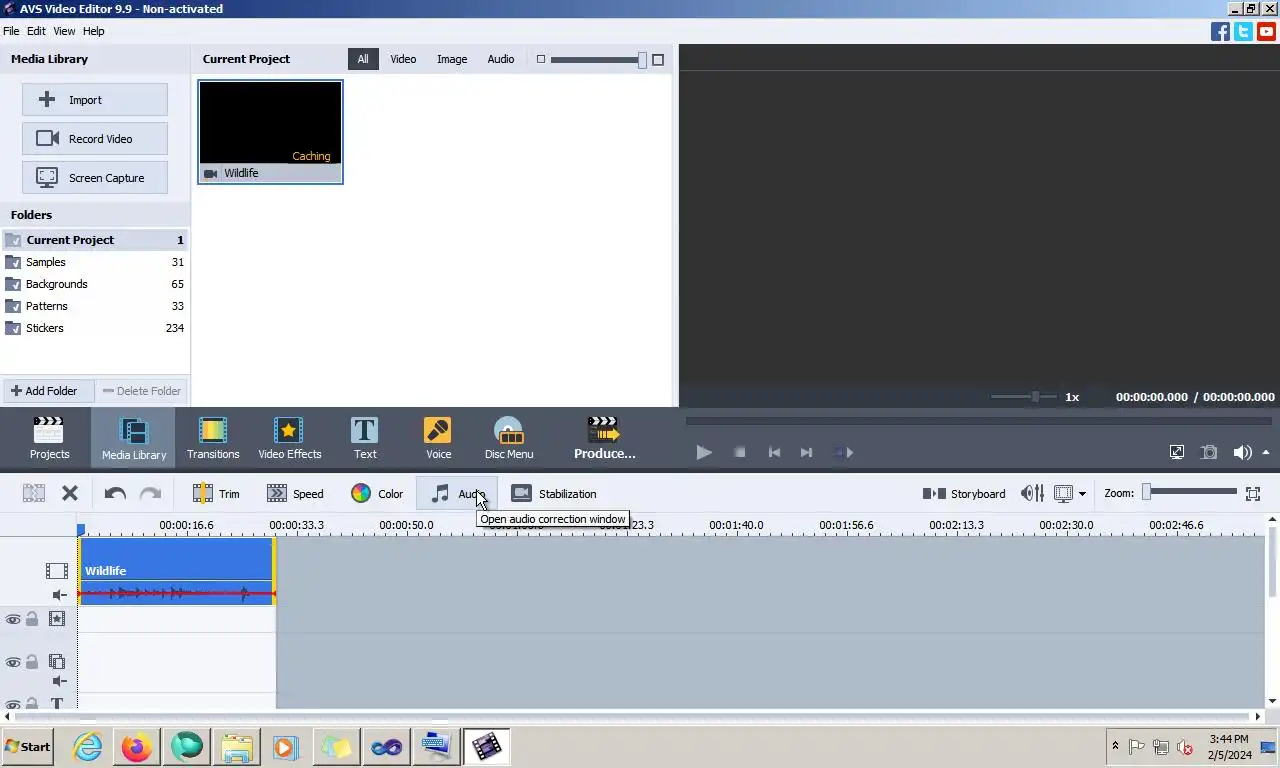
Task: Open the Video Effects panel
Action: click(289, 438)
